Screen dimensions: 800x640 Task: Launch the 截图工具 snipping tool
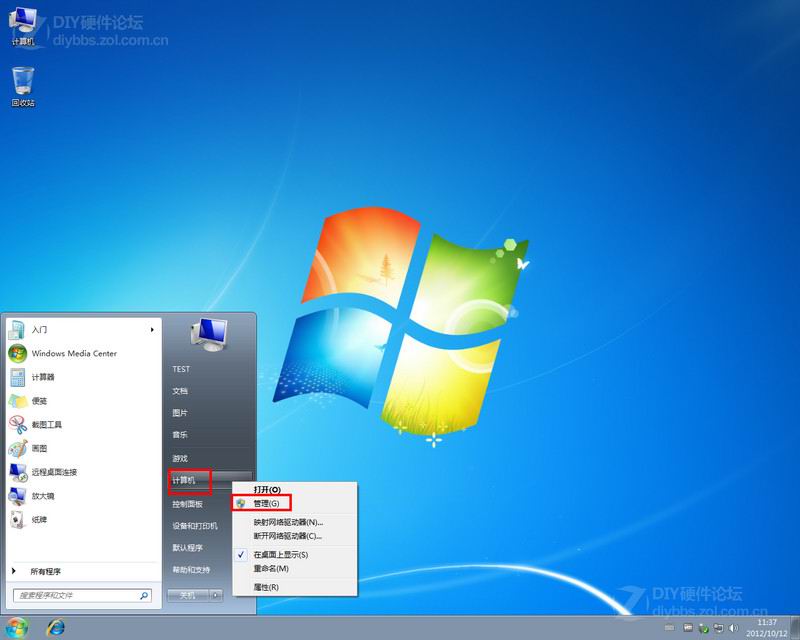pos(83,425)
